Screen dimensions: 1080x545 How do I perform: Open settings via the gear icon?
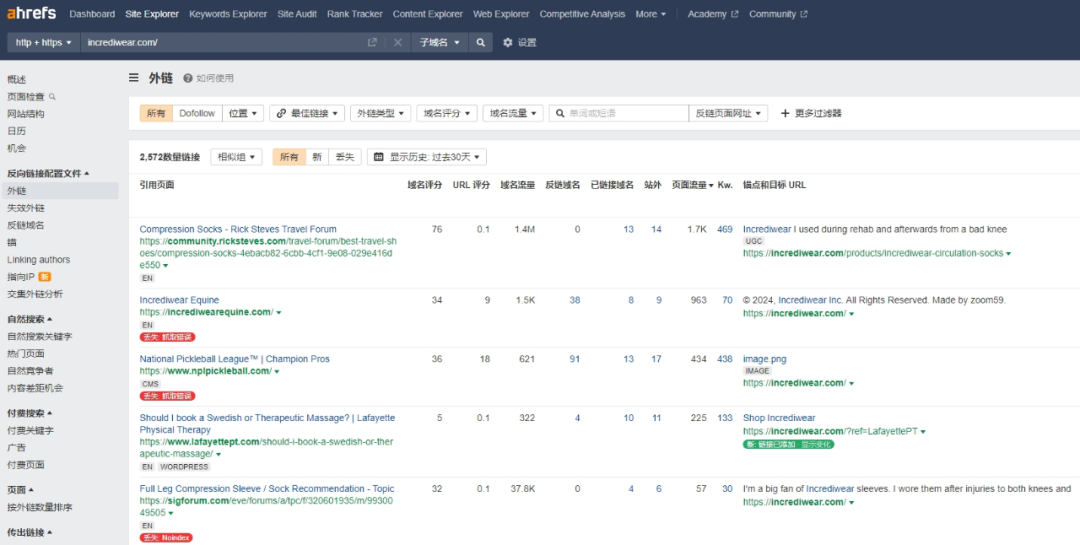(x=508, y=43)
